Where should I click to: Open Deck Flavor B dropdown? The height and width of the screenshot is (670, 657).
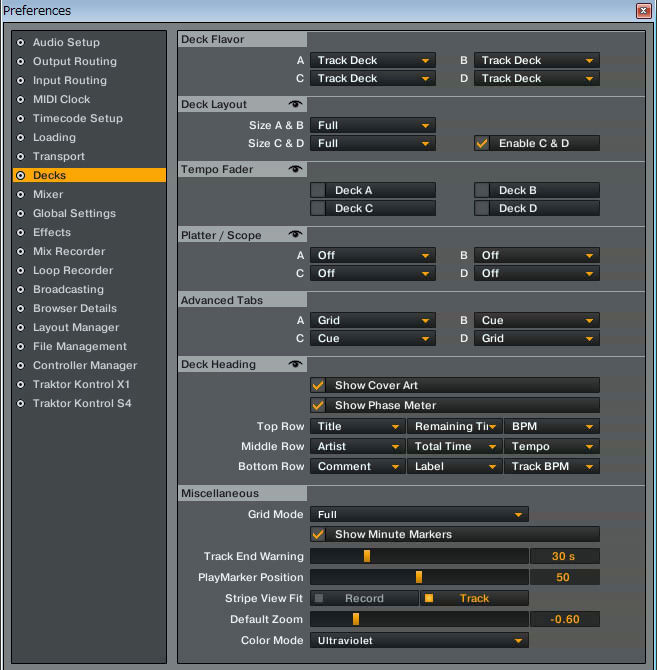pos(537,60)
